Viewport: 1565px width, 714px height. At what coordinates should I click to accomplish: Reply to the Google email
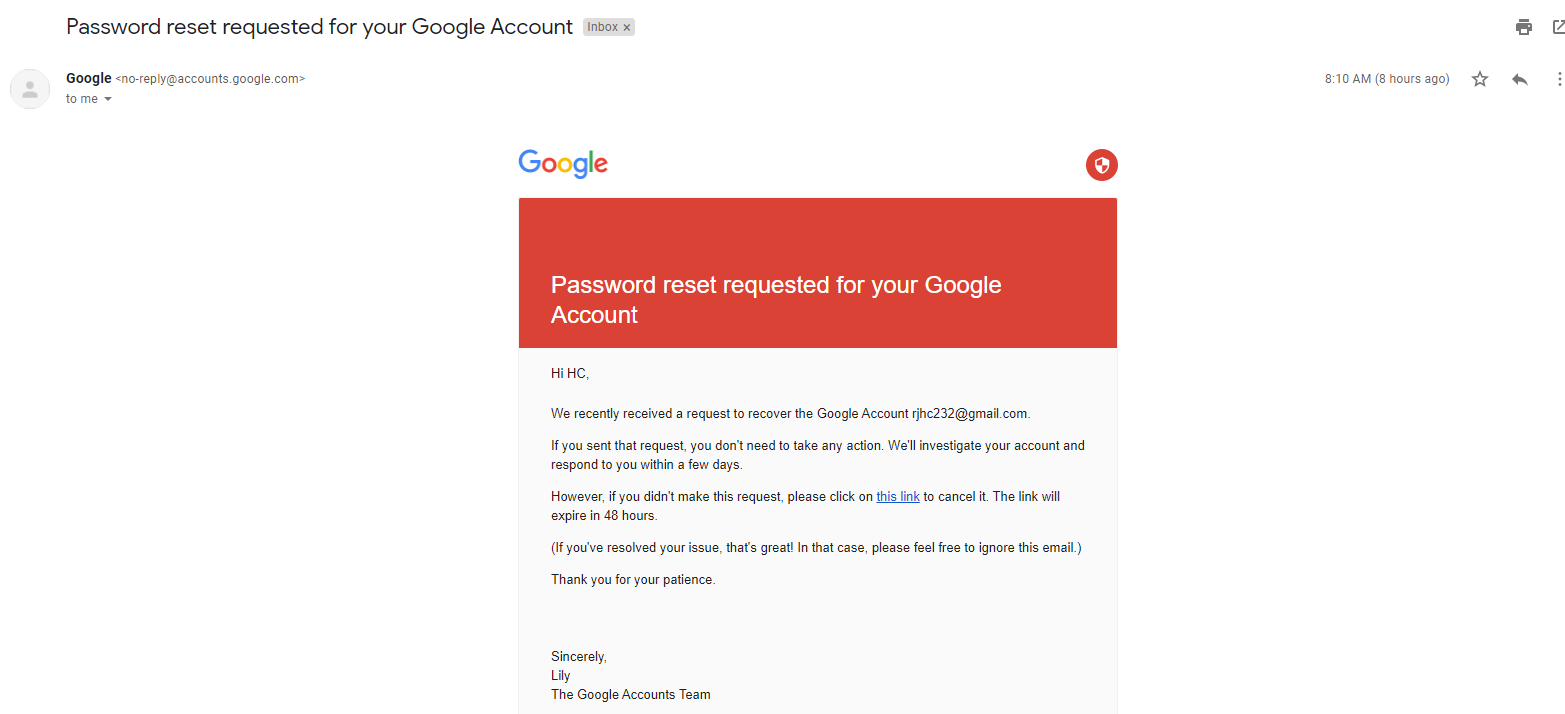coord(1520,79)
